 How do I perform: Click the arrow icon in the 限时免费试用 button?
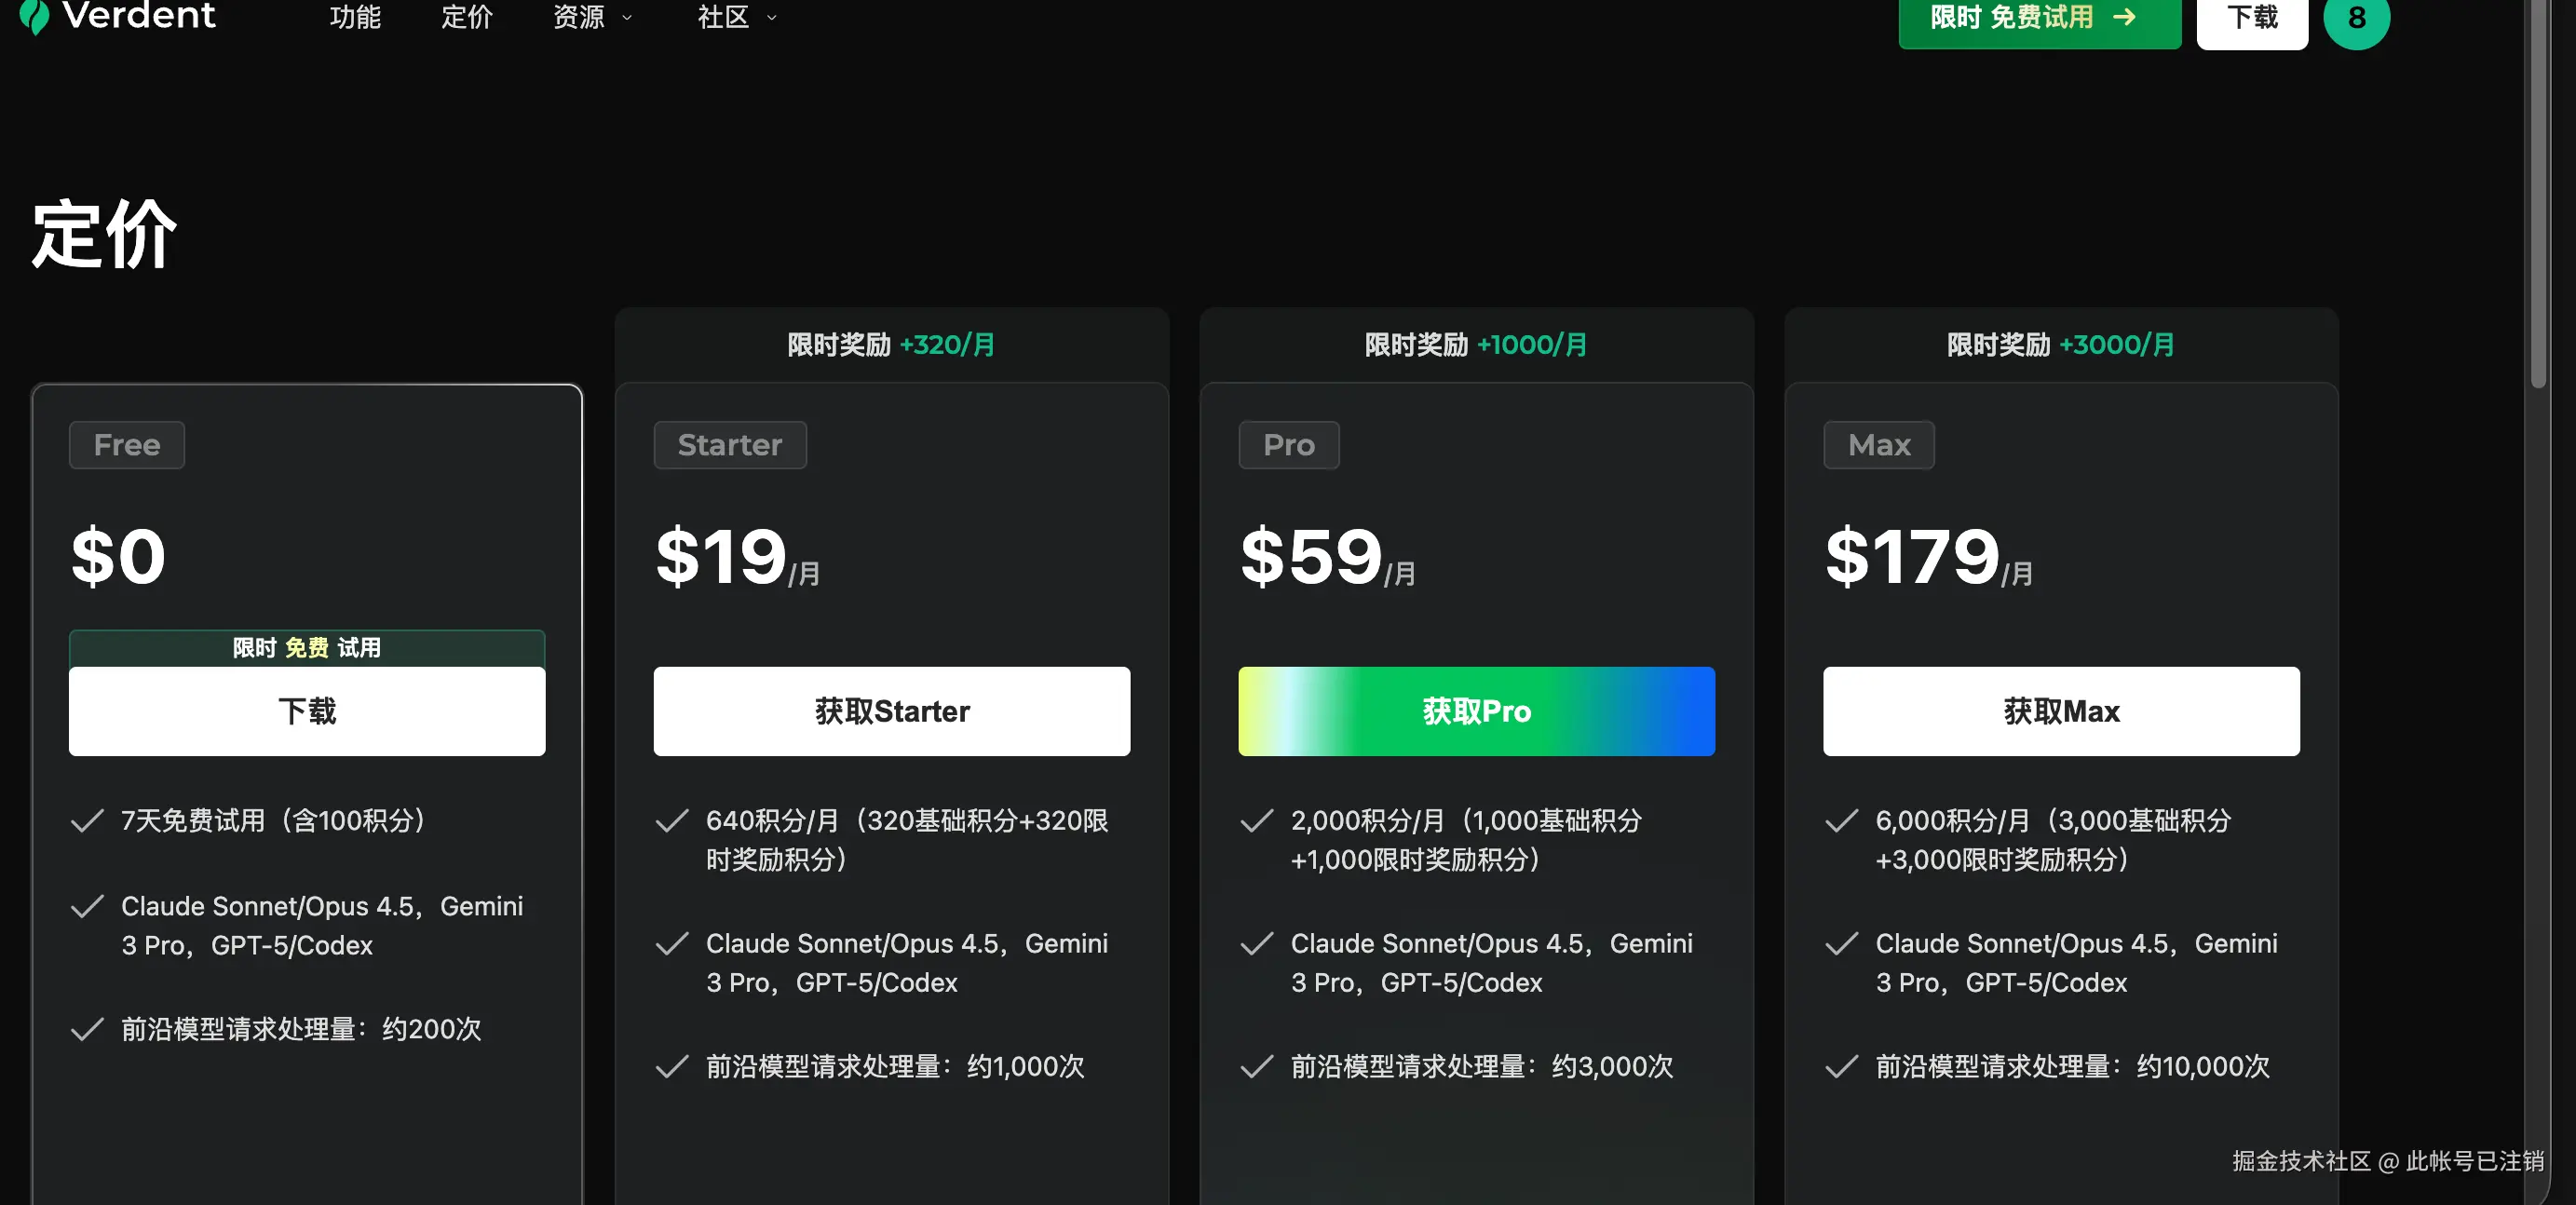click(2129, 17)
